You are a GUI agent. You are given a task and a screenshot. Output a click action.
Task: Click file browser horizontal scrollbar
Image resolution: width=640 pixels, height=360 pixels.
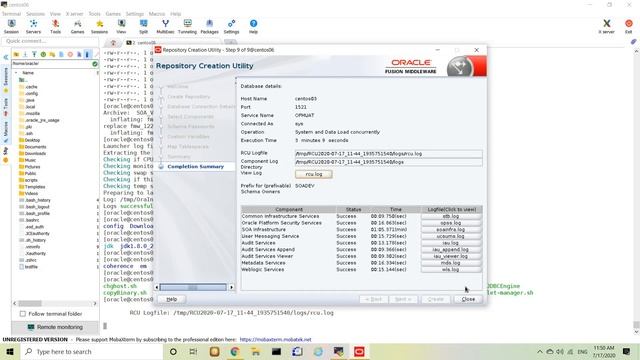coord(30,303)
